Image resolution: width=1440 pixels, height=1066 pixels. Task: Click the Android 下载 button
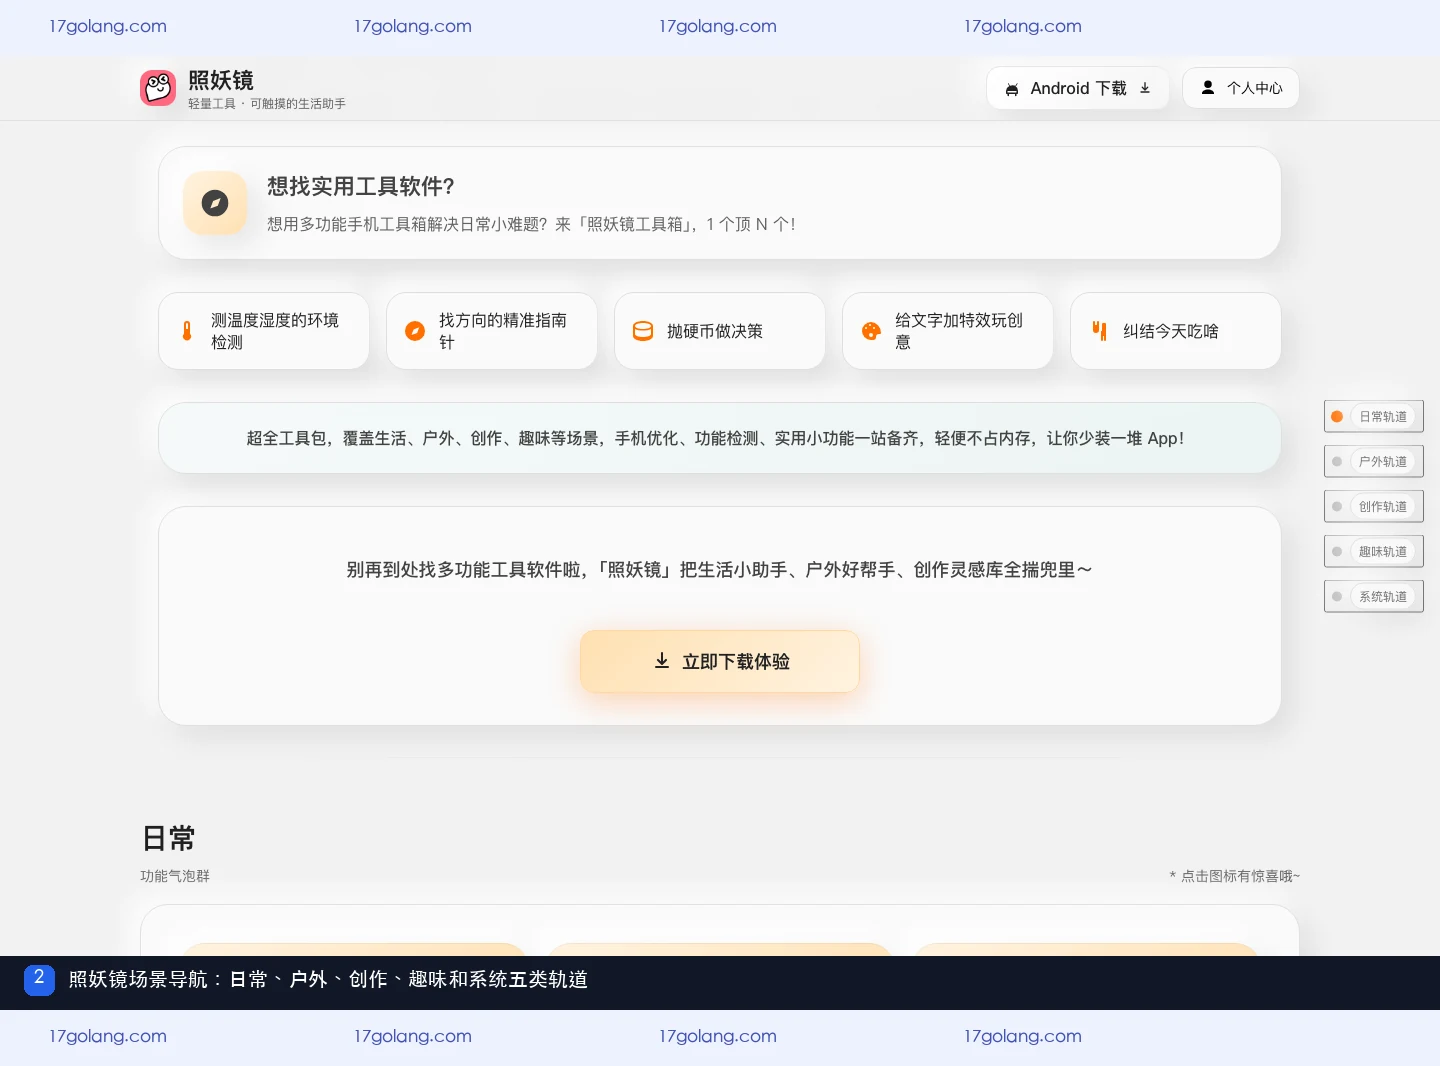[1078, 88]
